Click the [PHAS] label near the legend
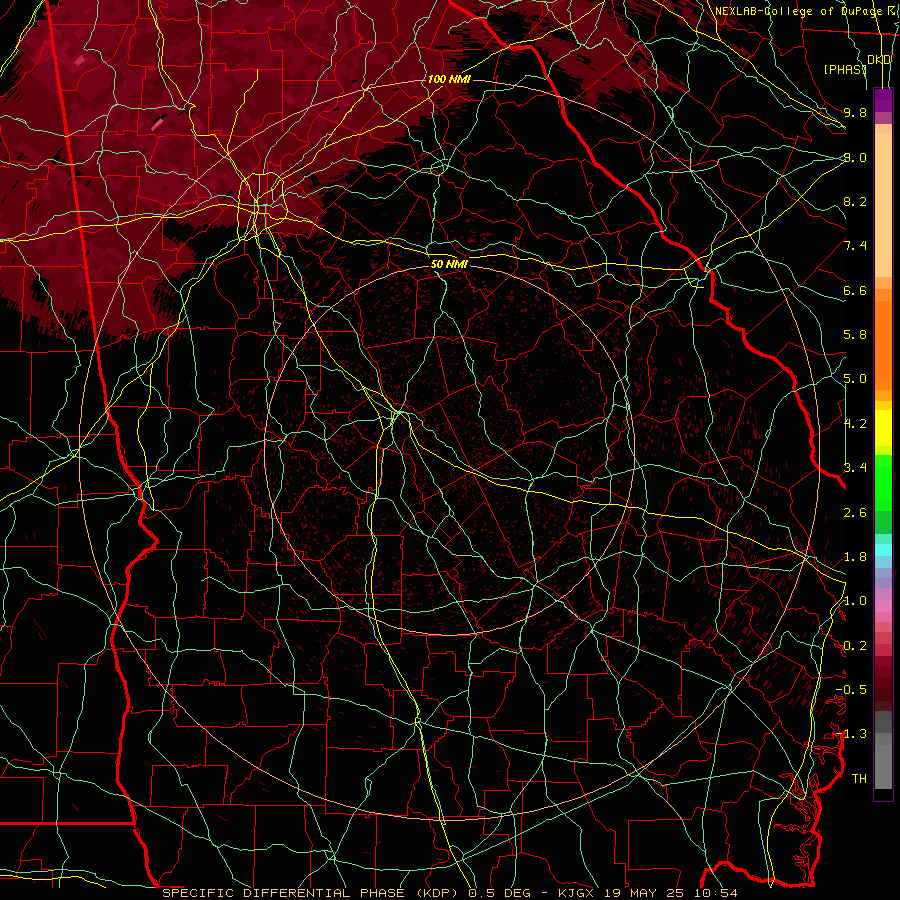Image resolution: width=900 pixels, height=900 pixels. pyautogui.click(x=845, y=69)
